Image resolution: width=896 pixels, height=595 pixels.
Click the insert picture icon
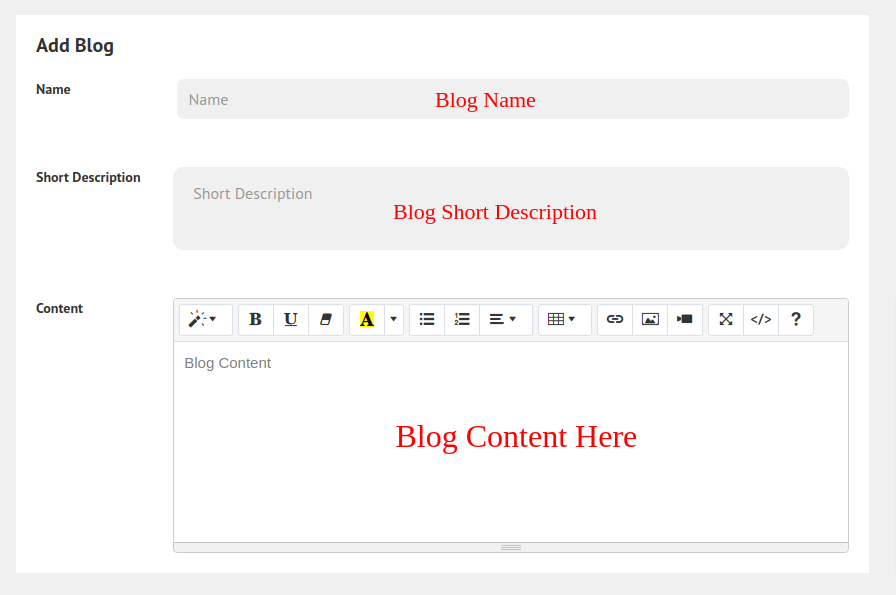[x=650, y=319]
